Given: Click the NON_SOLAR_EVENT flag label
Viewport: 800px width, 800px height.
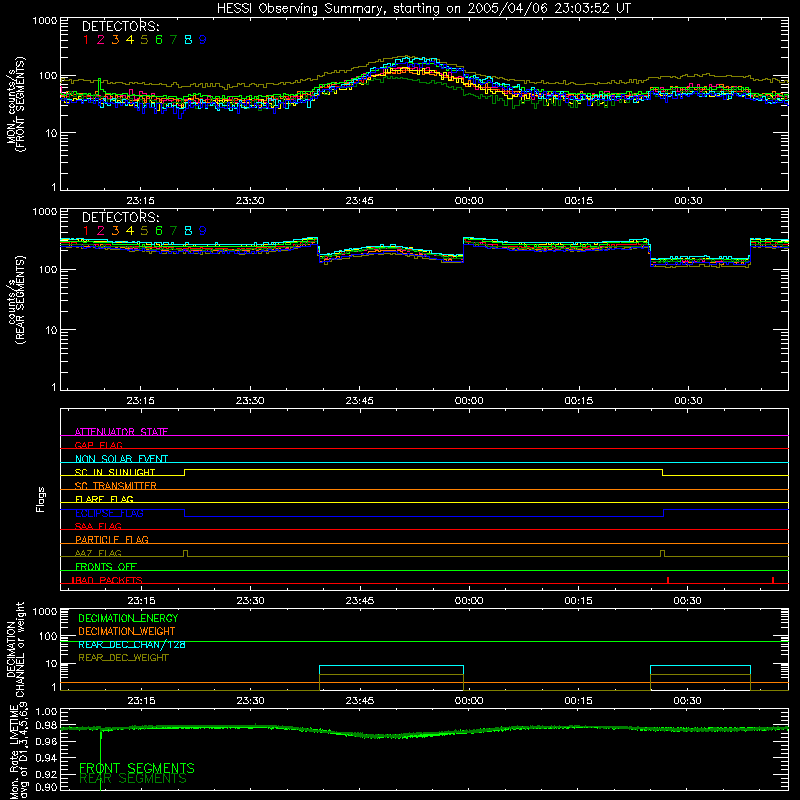Looking at the screenshot, I should coord(121,459).
